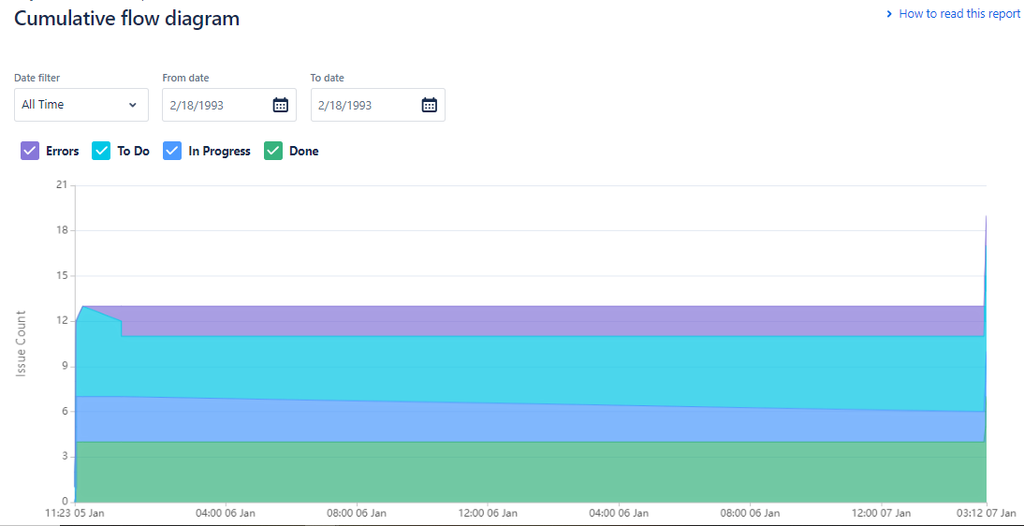Open the Date filter All Time dropdown
Viewport: 1024px width, 526px height.
(82, 105)
